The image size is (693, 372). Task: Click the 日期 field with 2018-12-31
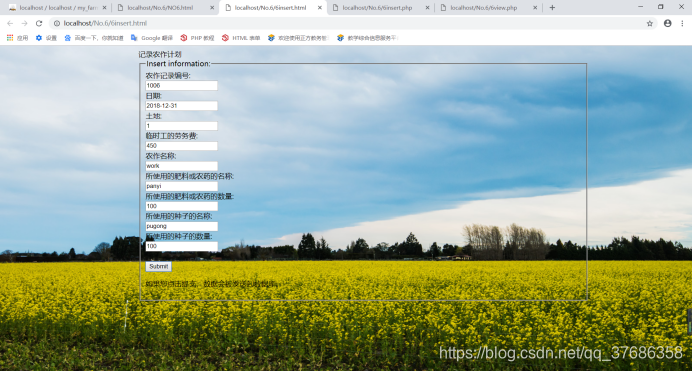point(181,106)
